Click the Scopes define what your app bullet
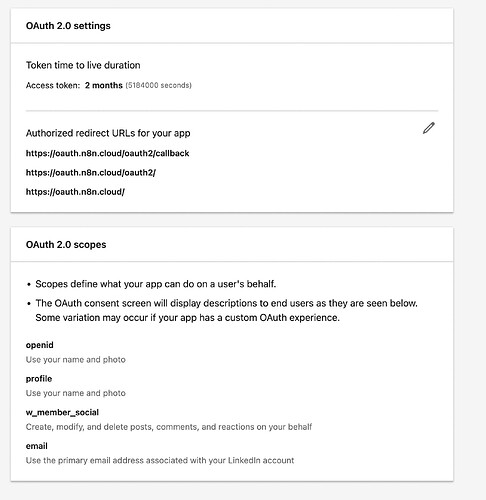The height and width of the screenshot is (500, 486). tap(156, 284)
